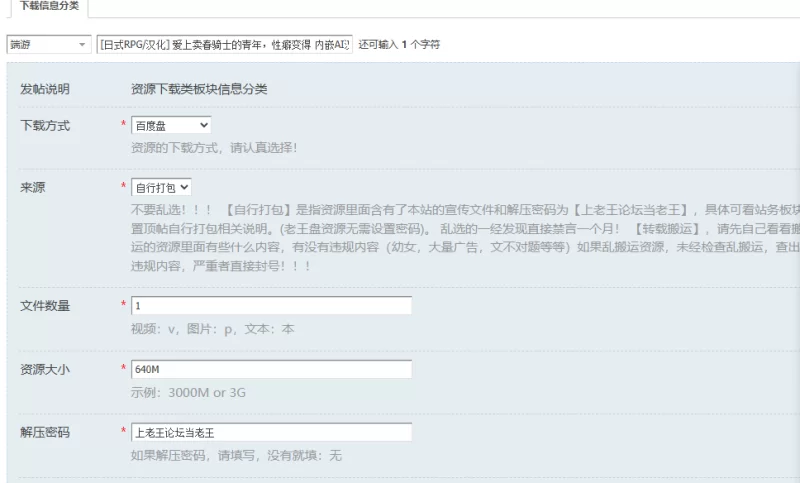Click the 资源大小 field showing 640M

(271, 369)
